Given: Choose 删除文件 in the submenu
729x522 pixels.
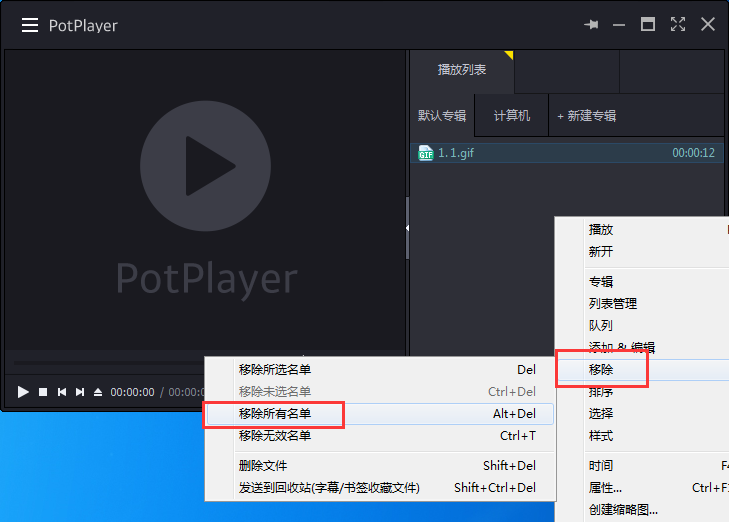Looking at the screenshot, I should (380, 465).
